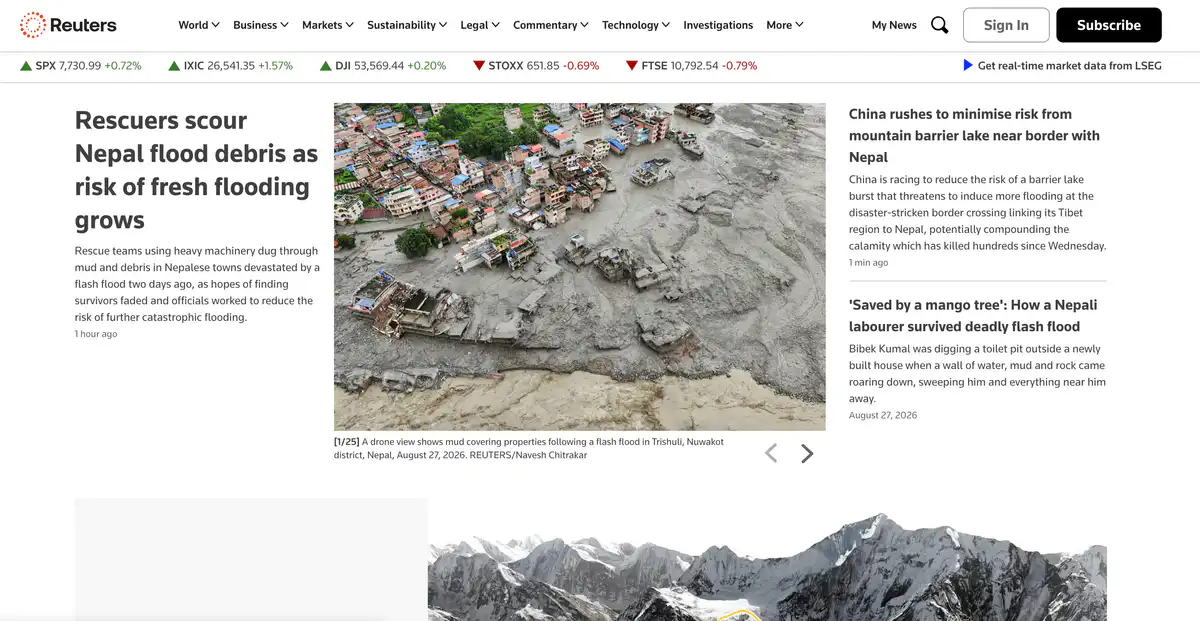Click the Sign In button
1200x621 pixels.
pos(1006,25)
